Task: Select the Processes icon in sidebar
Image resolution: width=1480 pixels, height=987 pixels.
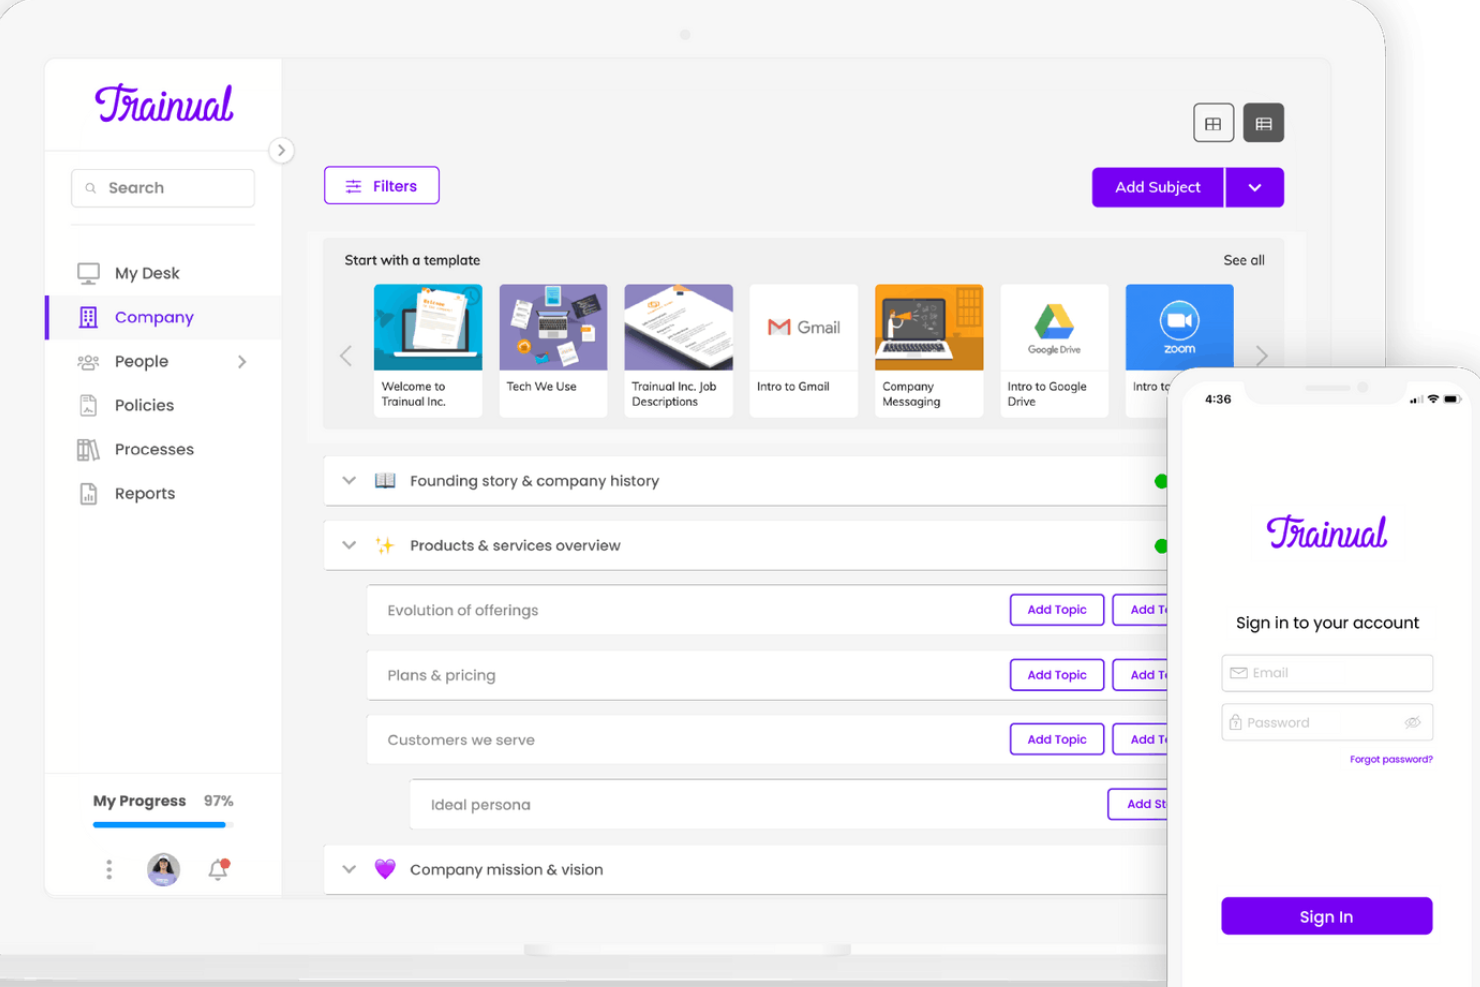Action: pyautogui.click(x=88, y=449)
